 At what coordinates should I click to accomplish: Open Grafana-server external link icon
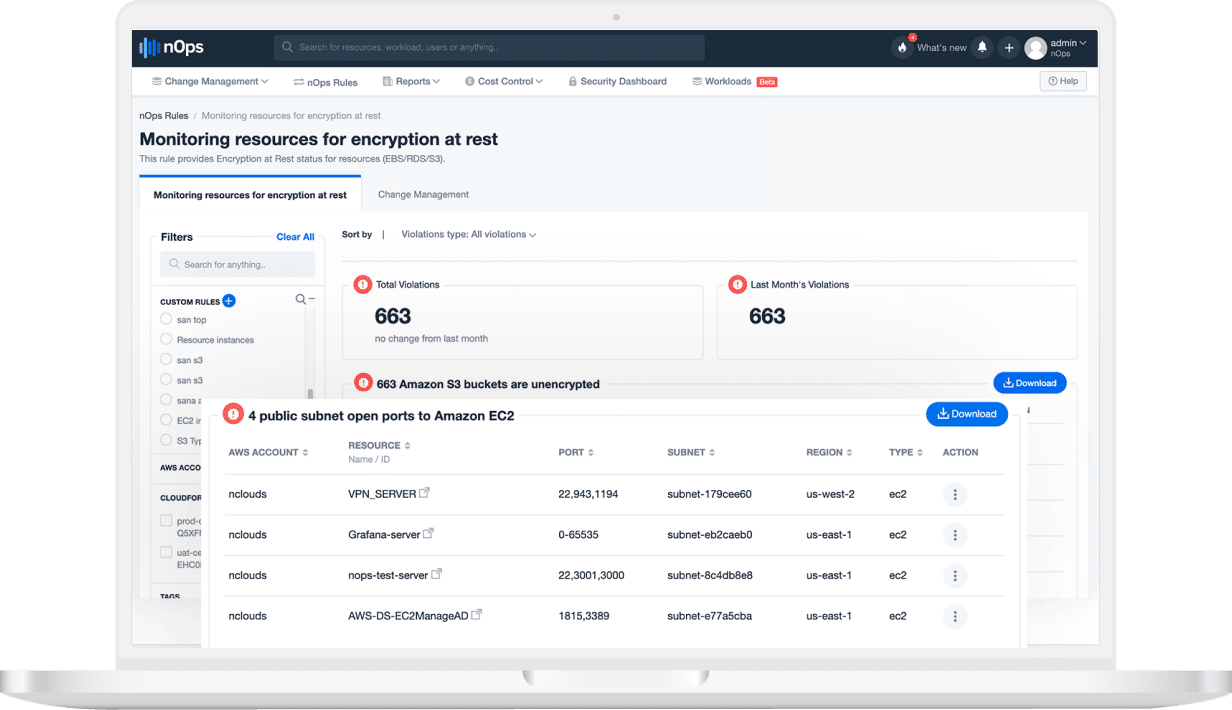(x=428, y=534)
